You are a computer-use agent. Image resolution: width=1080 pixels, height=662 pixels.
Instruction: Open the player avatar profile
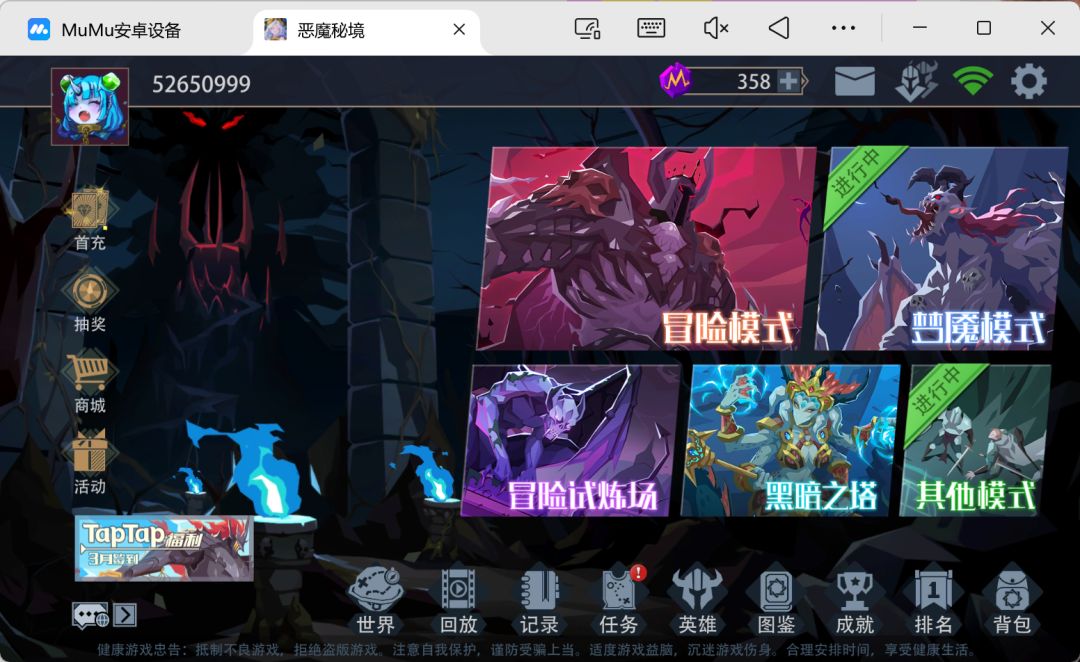click(90, 106)
